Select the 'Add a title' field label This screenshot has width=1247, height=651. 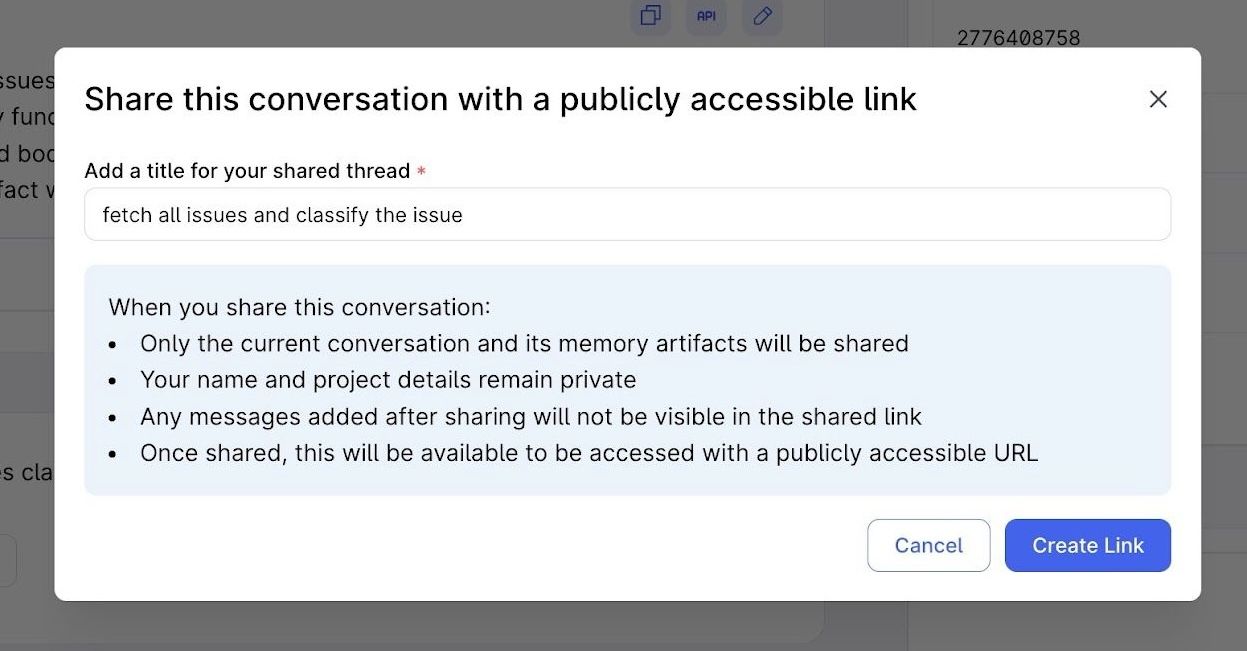247,170
